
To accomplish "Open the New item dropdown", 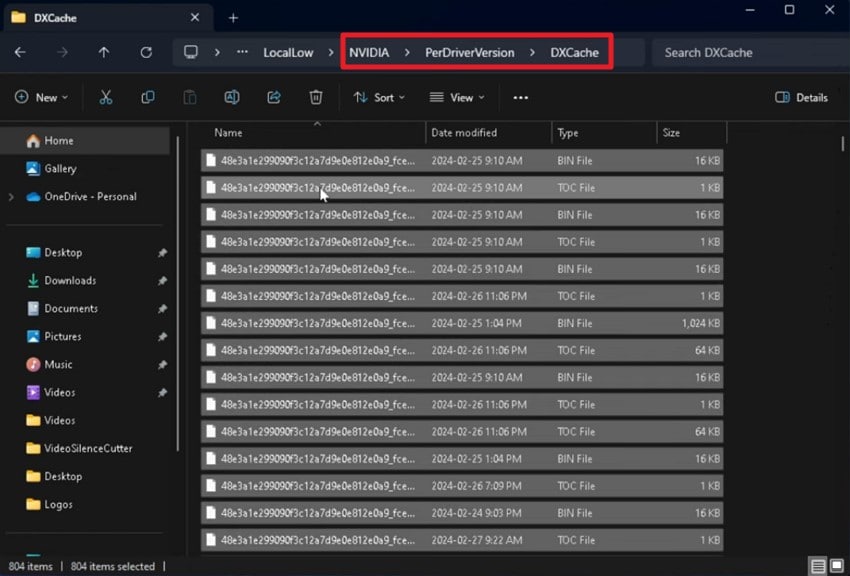I will 41,97.
